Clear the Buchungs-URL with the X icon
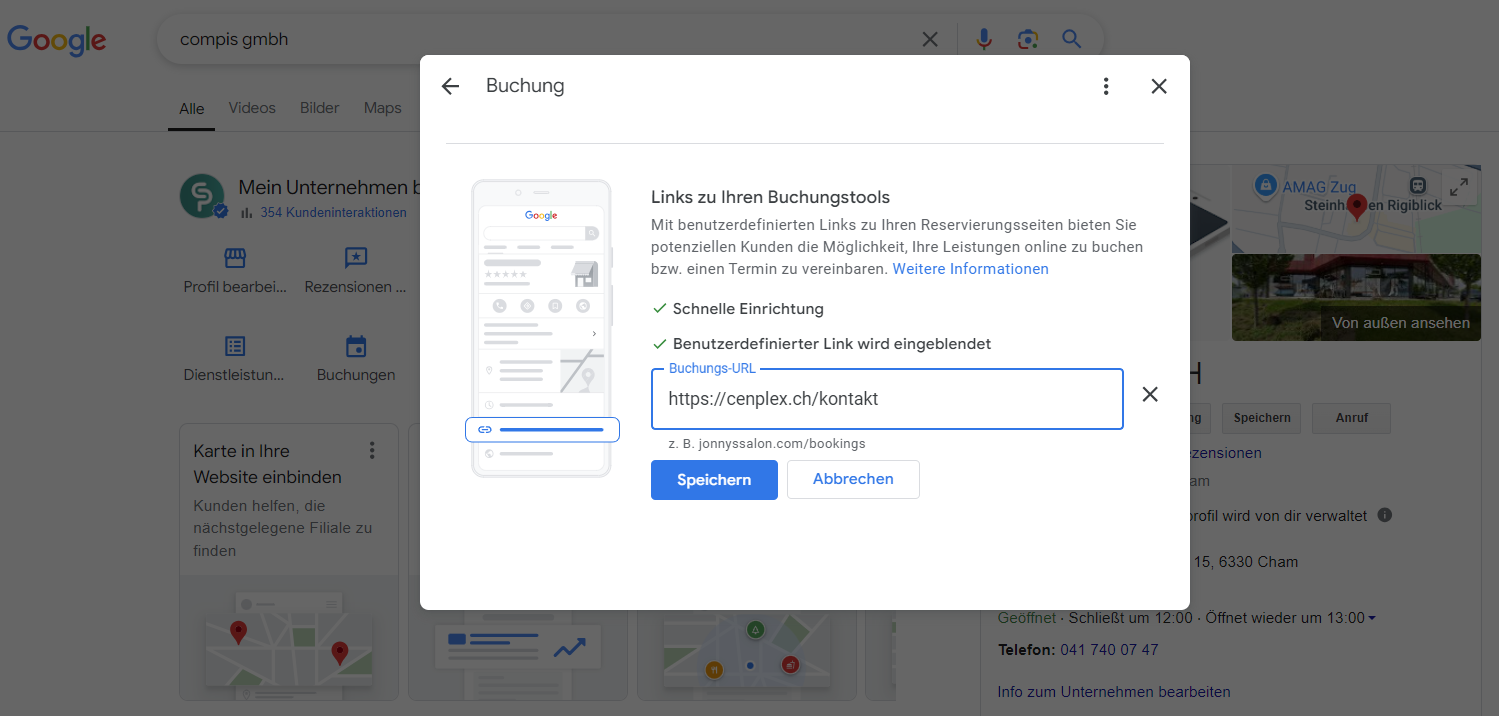1499x716 pixels. pyautogui.click(x=1150, y=394)
